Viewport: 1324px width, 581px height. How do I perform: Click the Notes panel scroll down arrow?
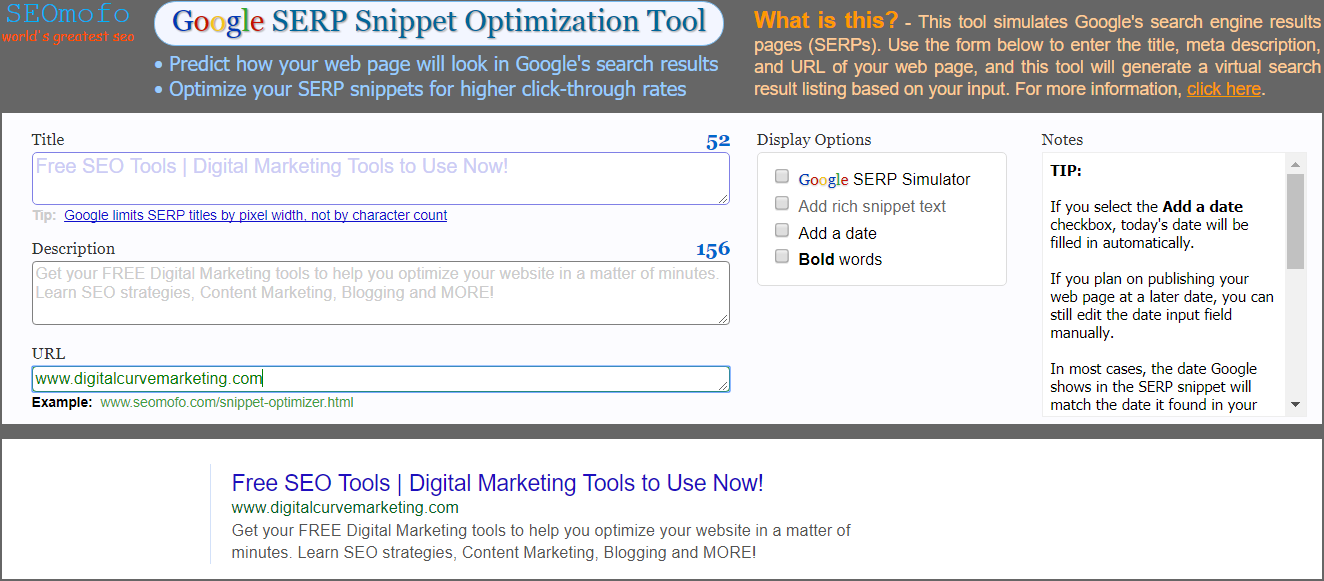[1296, 405]
